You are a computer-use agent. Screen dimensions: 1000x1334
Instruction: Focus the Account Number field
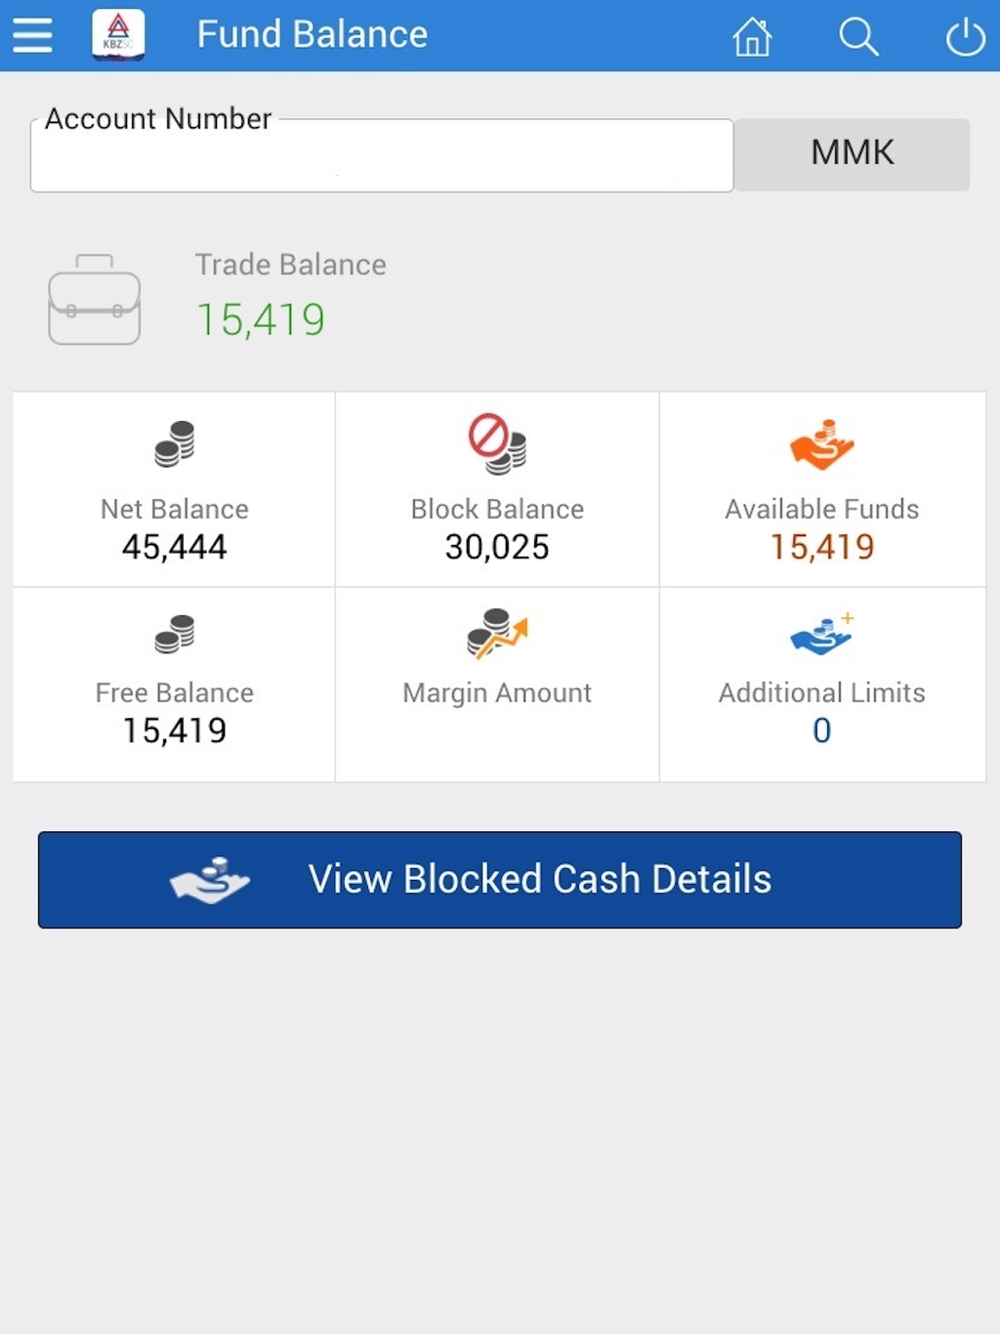point(382,155)
